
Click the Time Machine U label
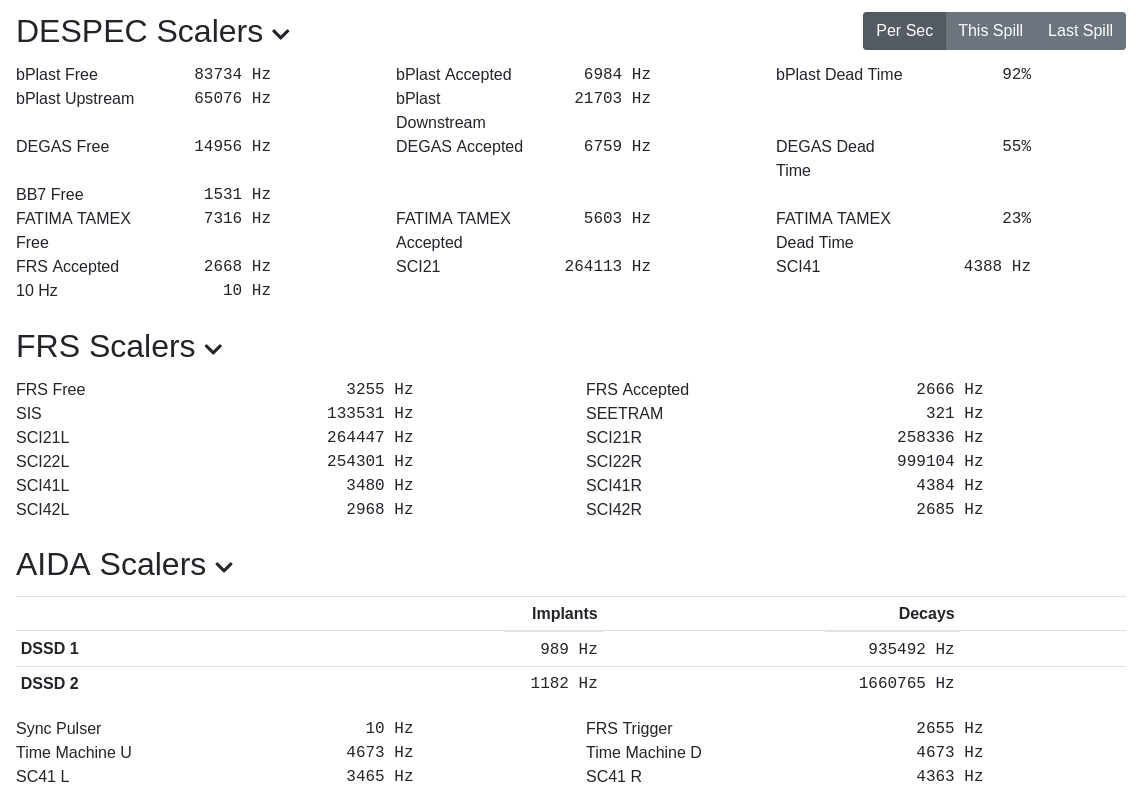coord(74,753)
